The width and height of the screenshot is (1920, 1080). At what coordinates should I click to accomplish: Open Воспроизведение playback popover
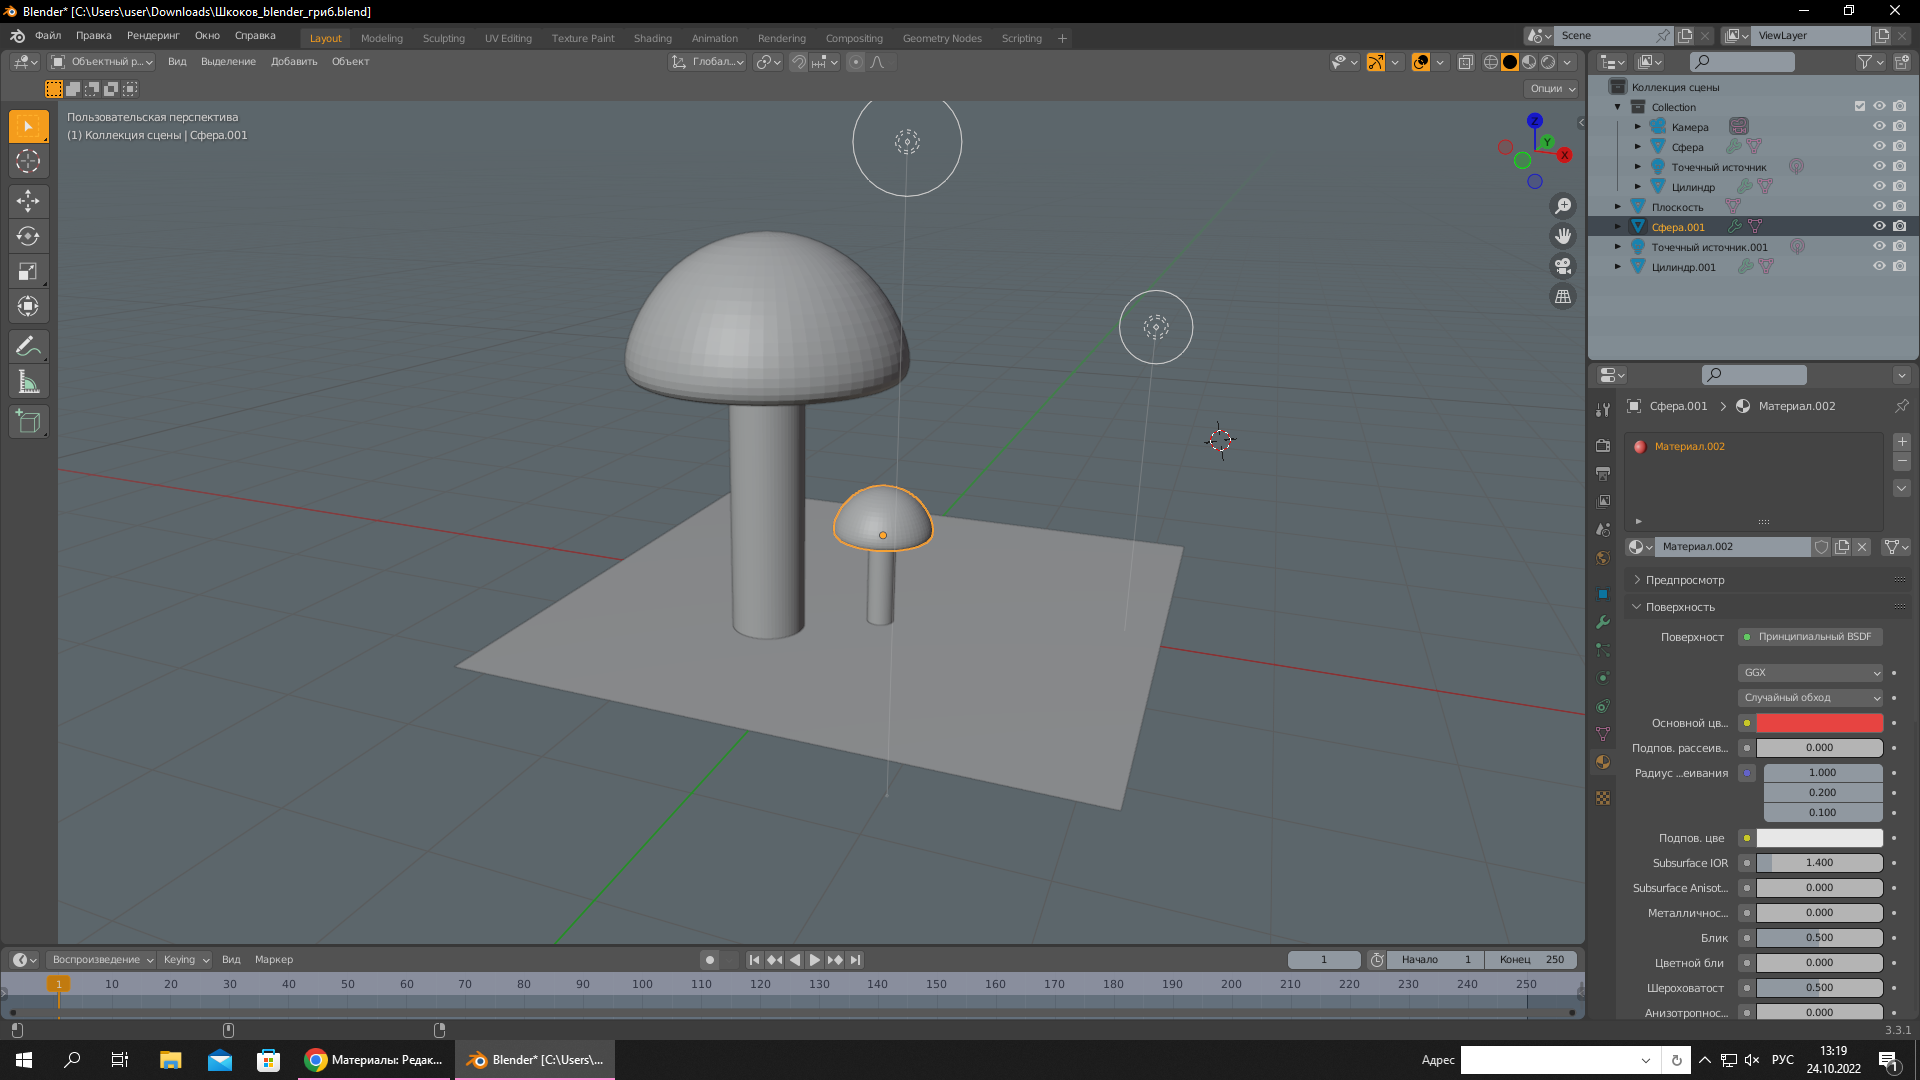[101, 960]
